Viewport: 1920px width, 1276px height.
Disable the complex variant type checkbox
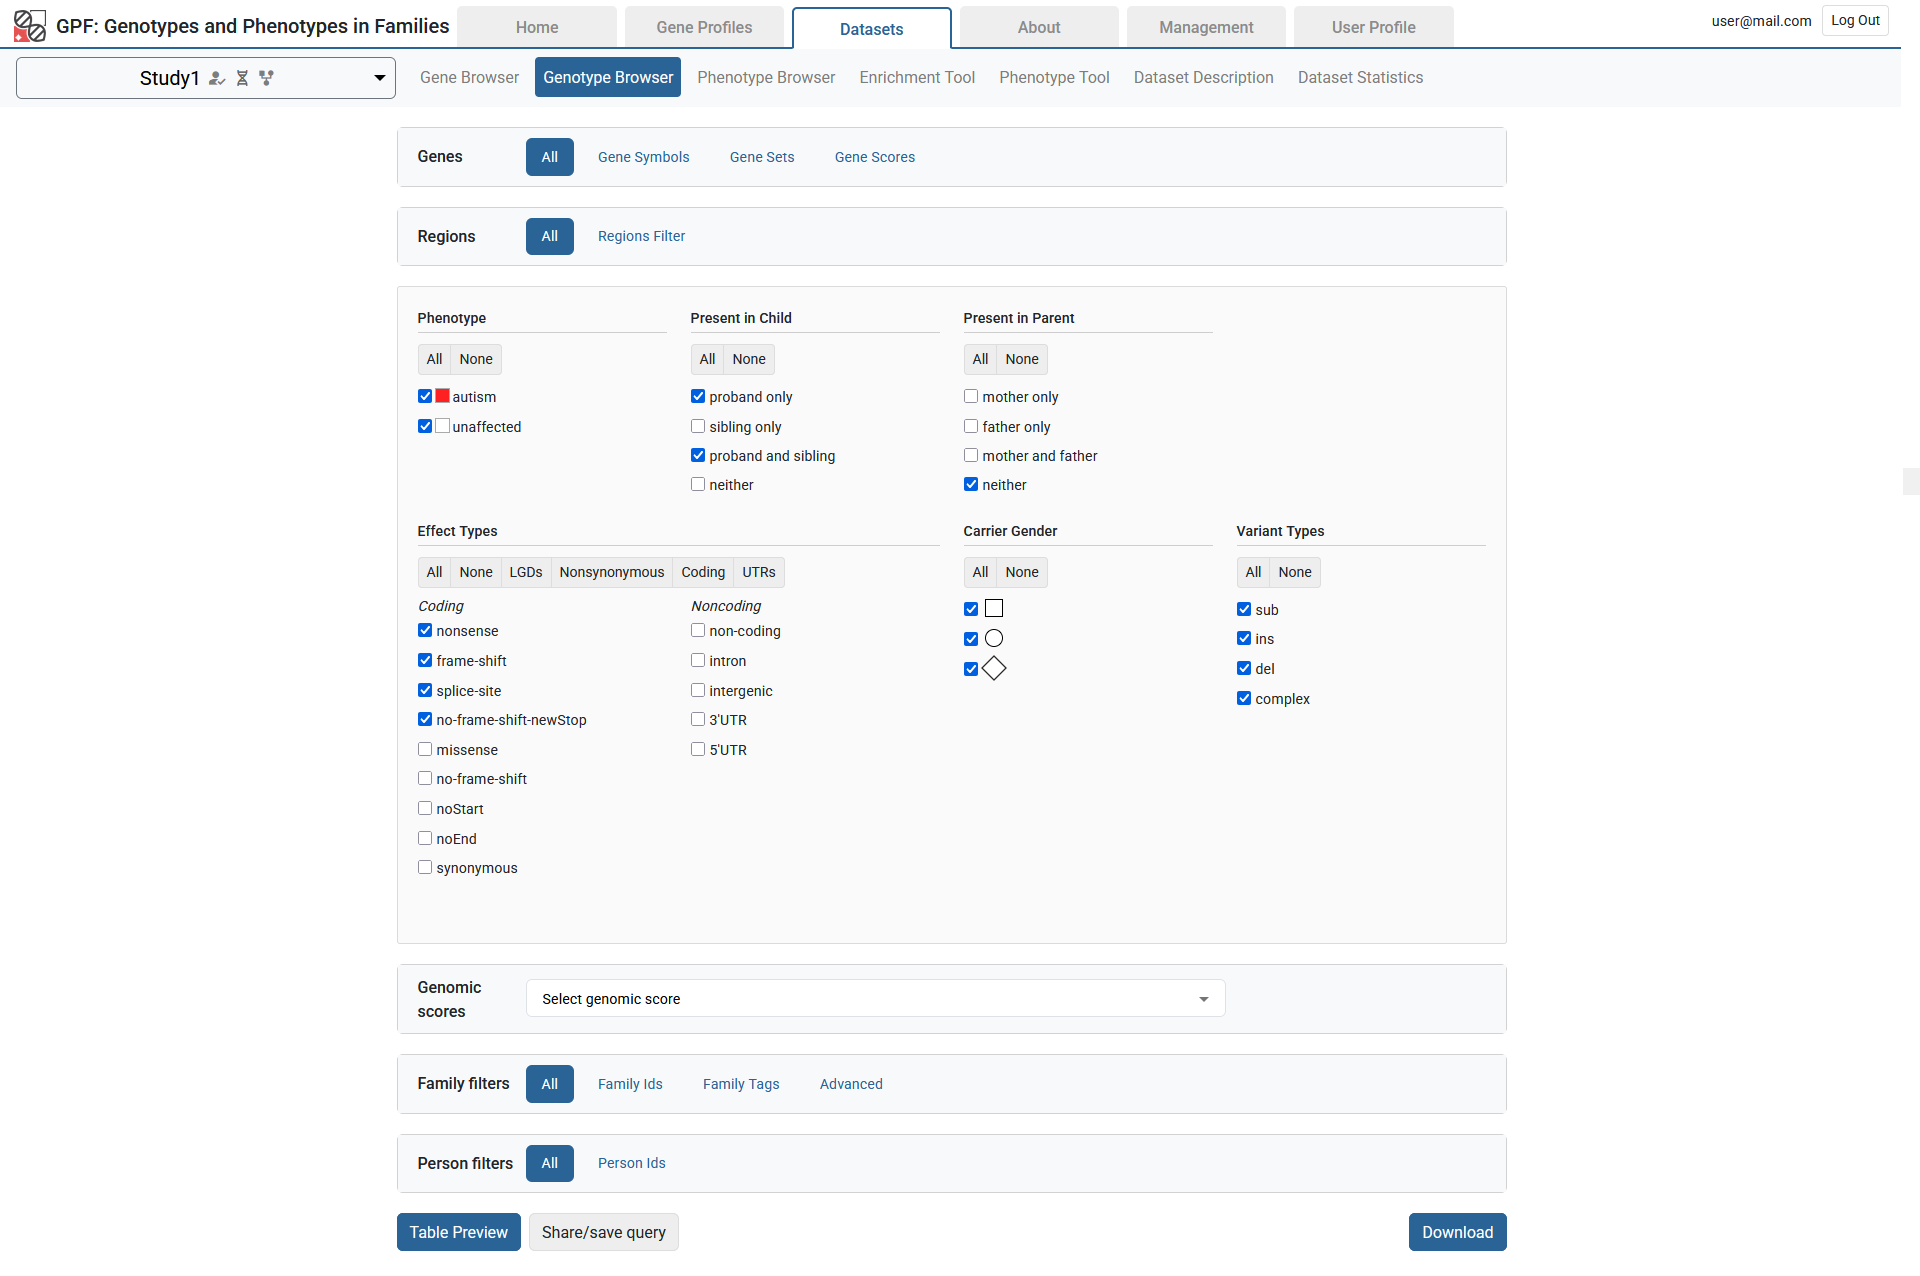[x=1244, y=698]
